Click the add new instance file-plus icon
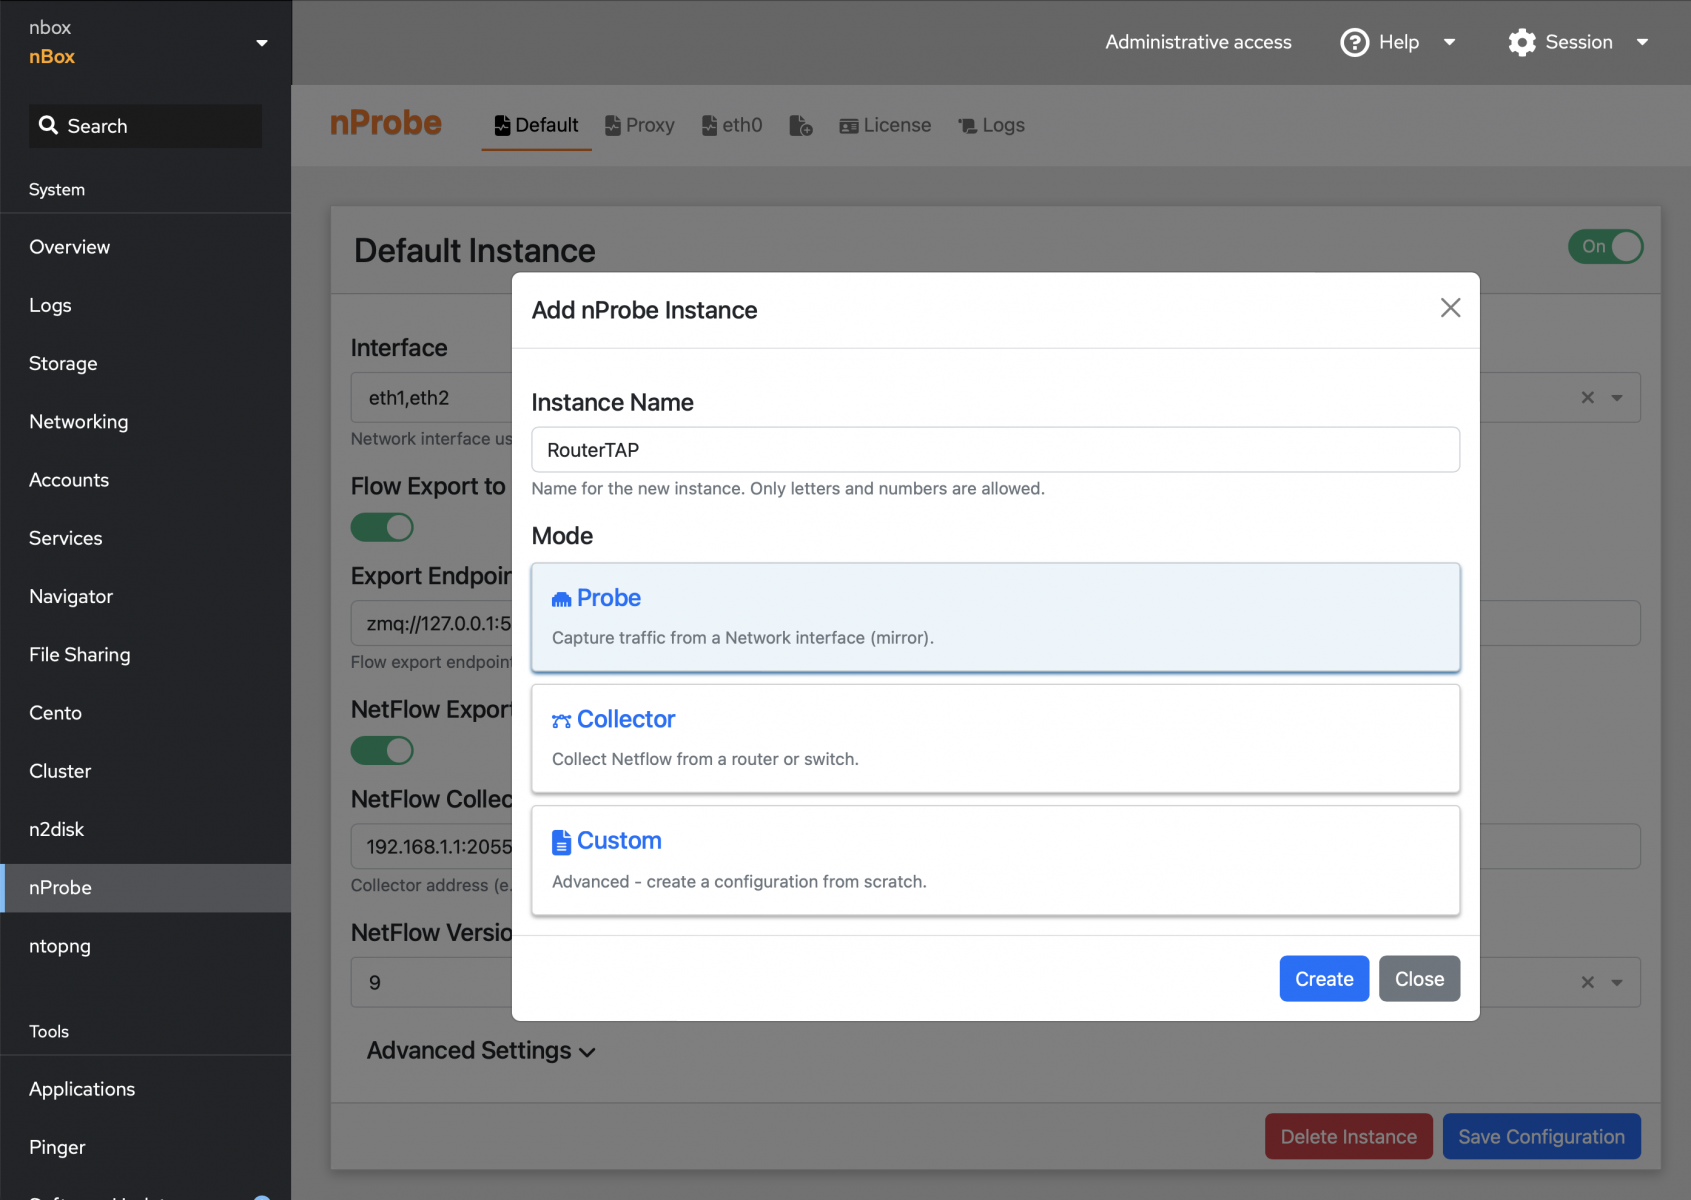The image size is (1691, 1200). click(800, 125)
